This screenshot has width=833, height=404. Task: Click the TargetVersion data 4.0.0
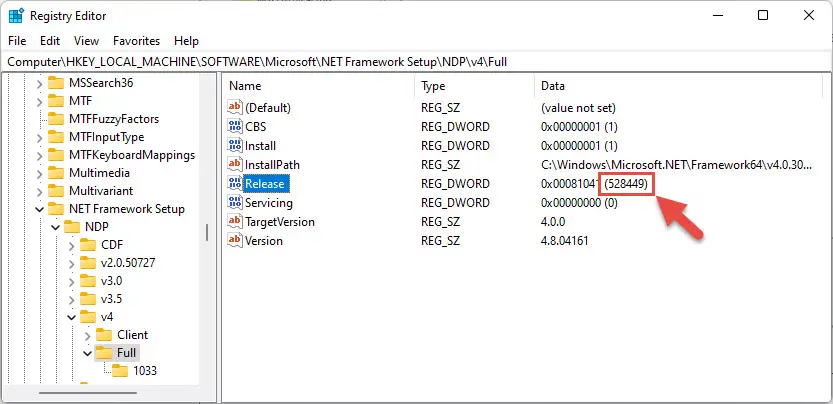tap(553, 222)
